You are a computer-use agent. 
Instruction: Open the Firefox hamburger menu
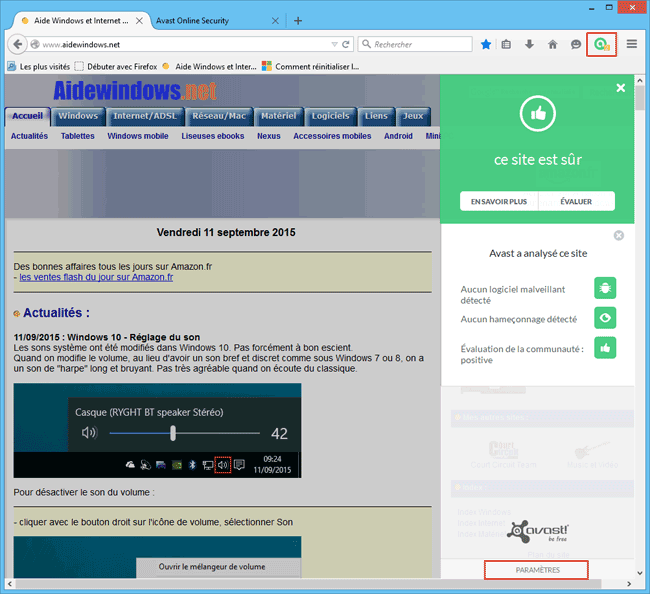631,44
